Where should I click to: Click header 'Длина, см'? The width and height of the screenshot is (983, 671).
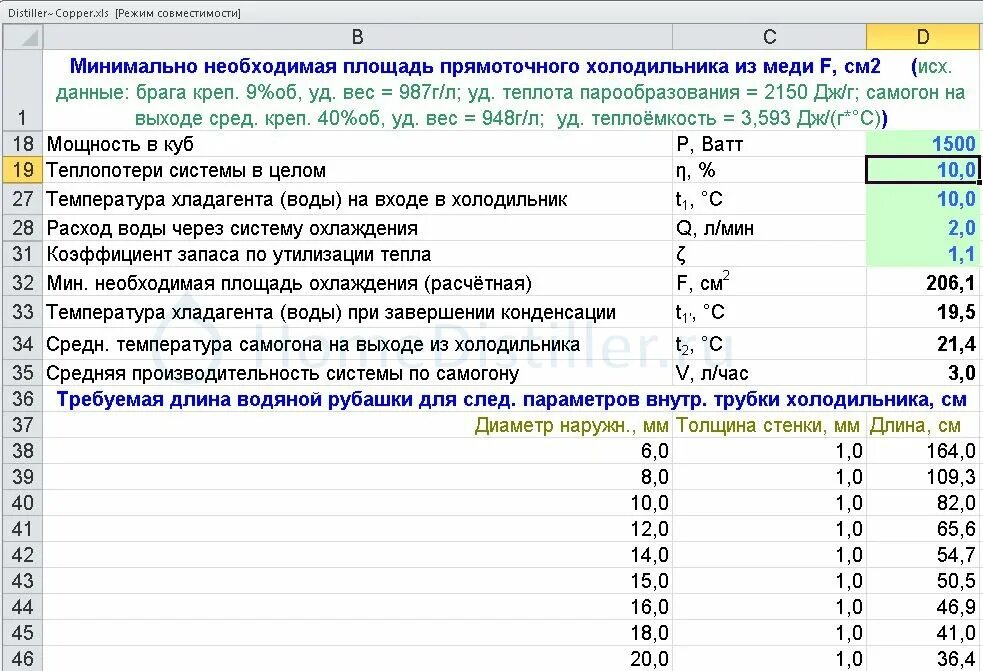(922, 425)
